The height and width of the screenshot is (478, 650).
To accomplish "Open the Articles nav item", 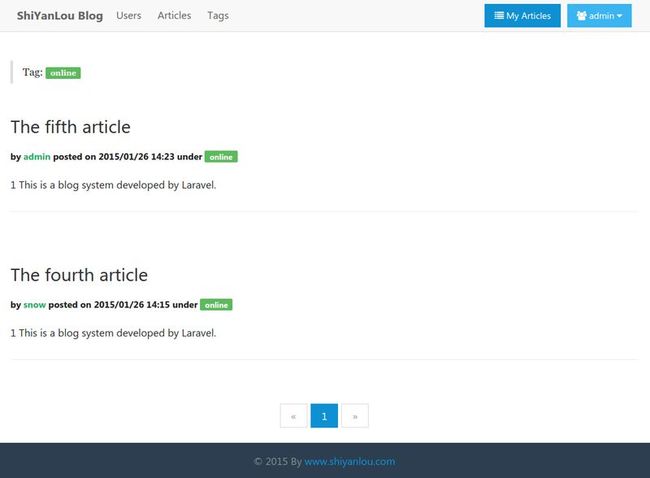I will [x=174, y=16].
